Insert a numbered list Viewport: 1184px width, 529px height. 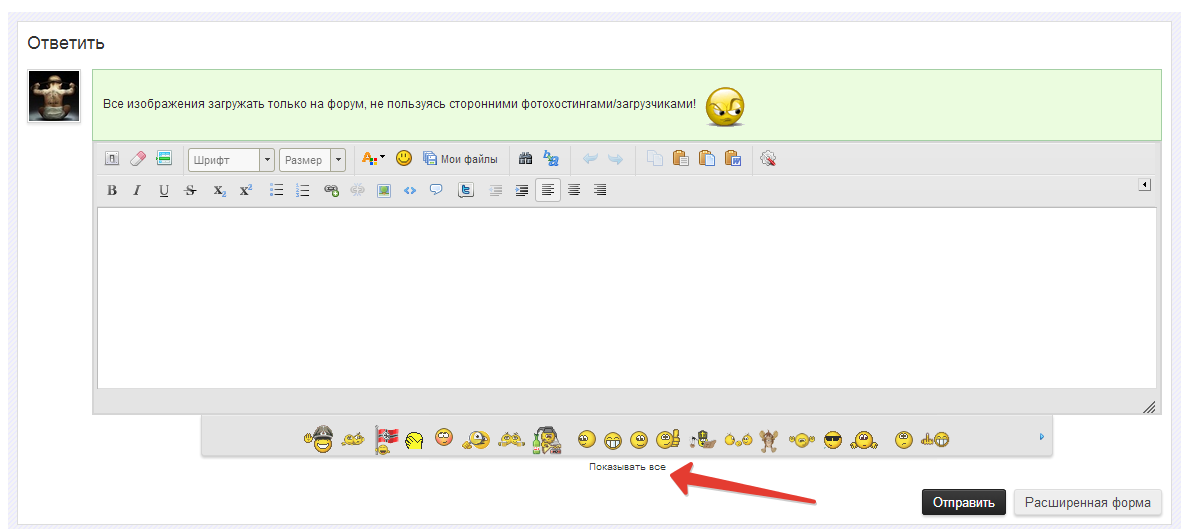point(303,190)
